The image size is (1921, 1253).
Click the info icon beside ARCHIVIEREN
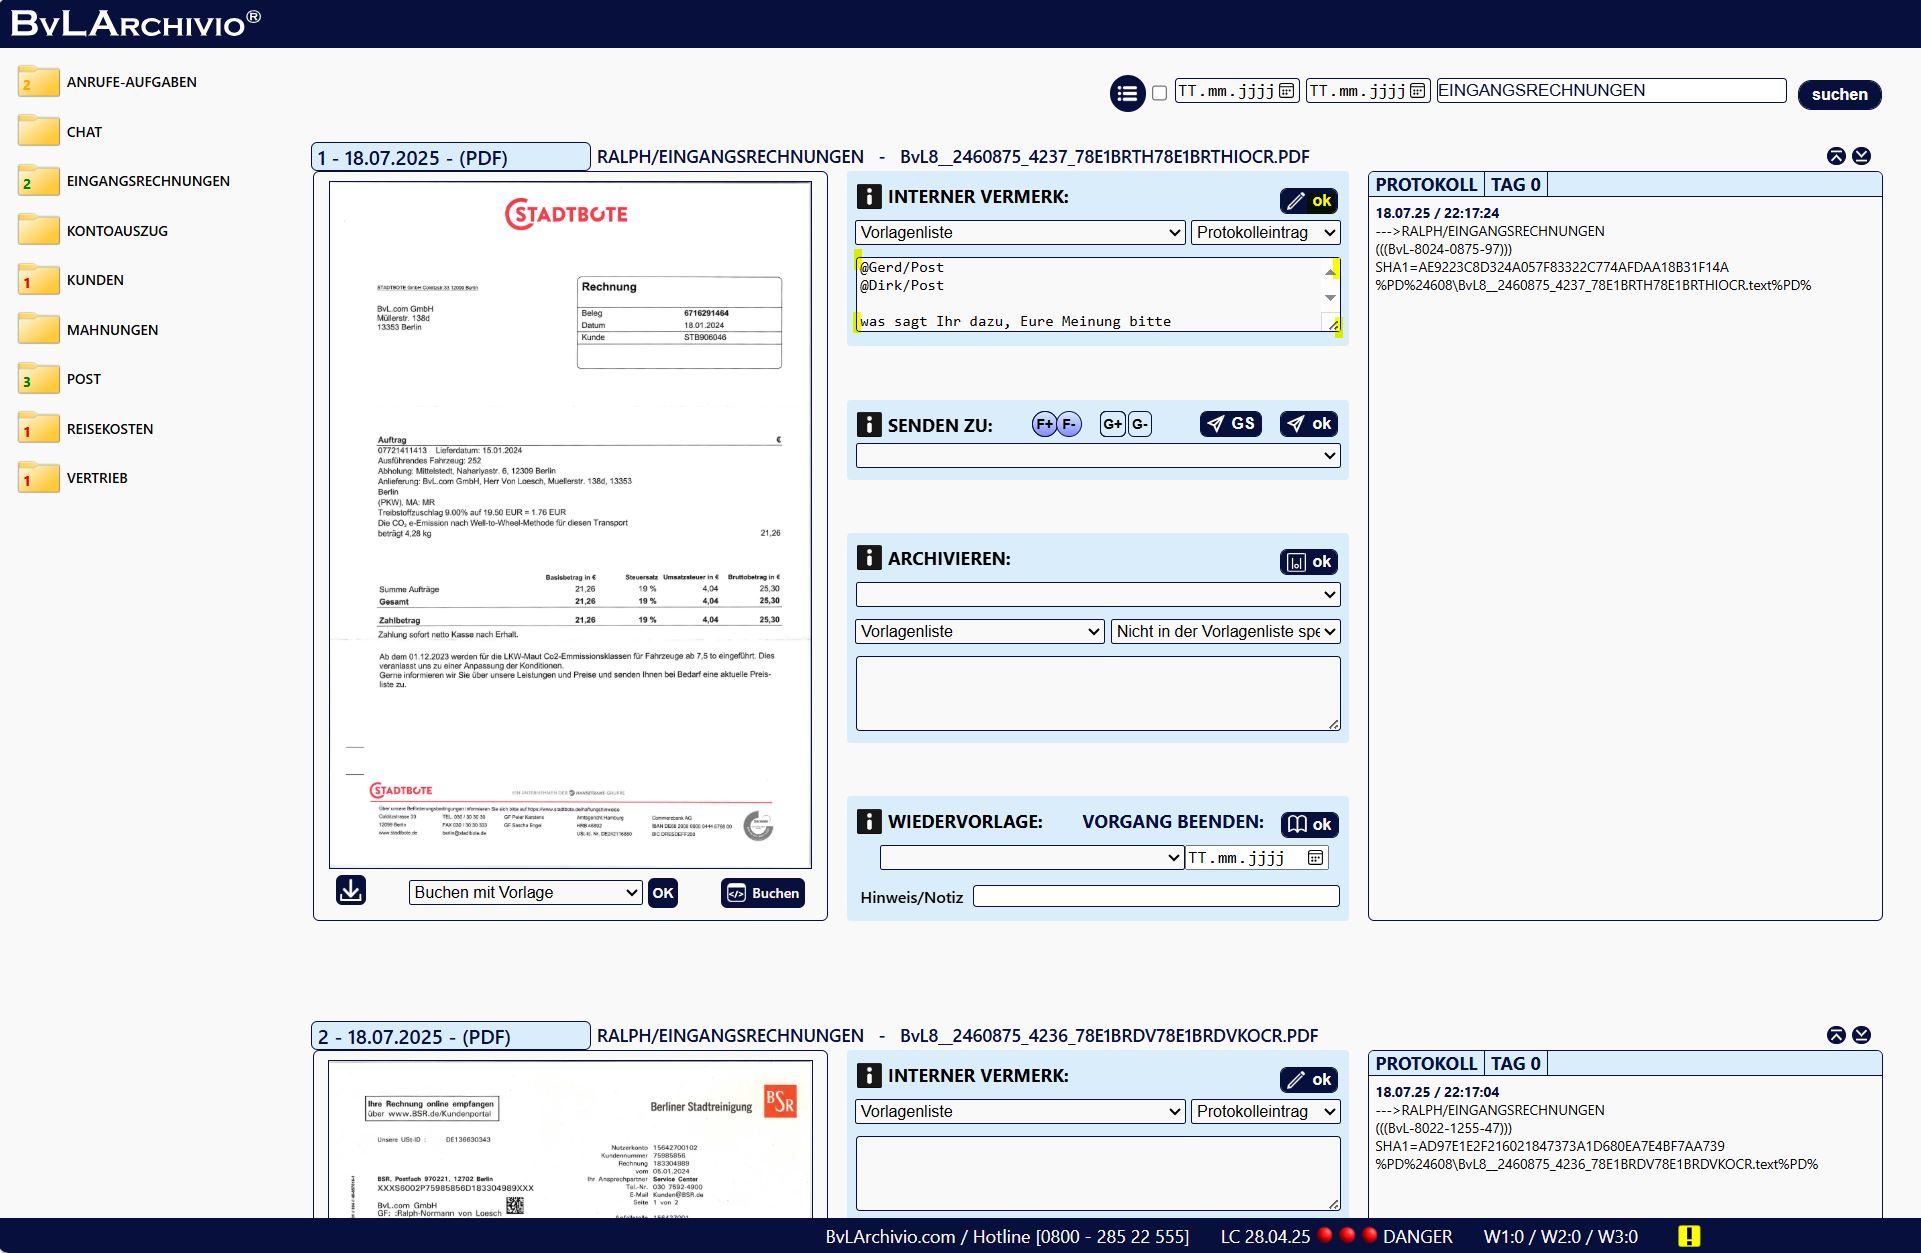[869, 558]
